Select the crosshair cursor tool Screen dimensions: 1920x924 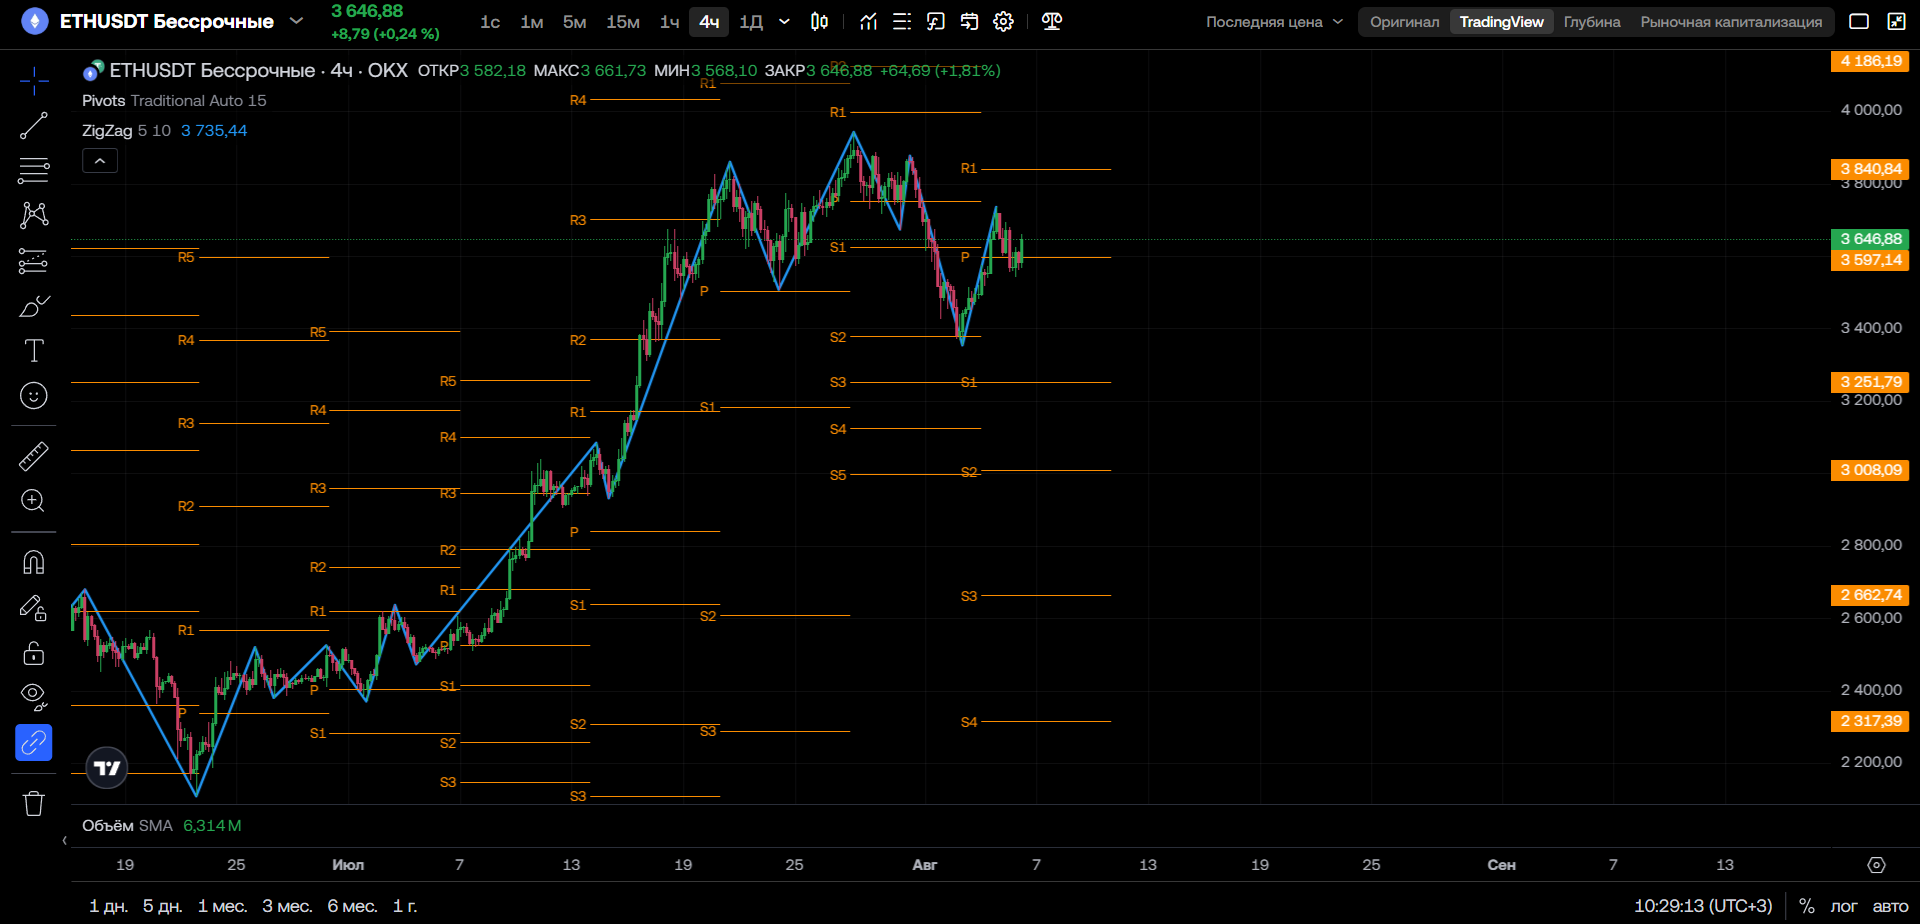[x=34, y=81]
